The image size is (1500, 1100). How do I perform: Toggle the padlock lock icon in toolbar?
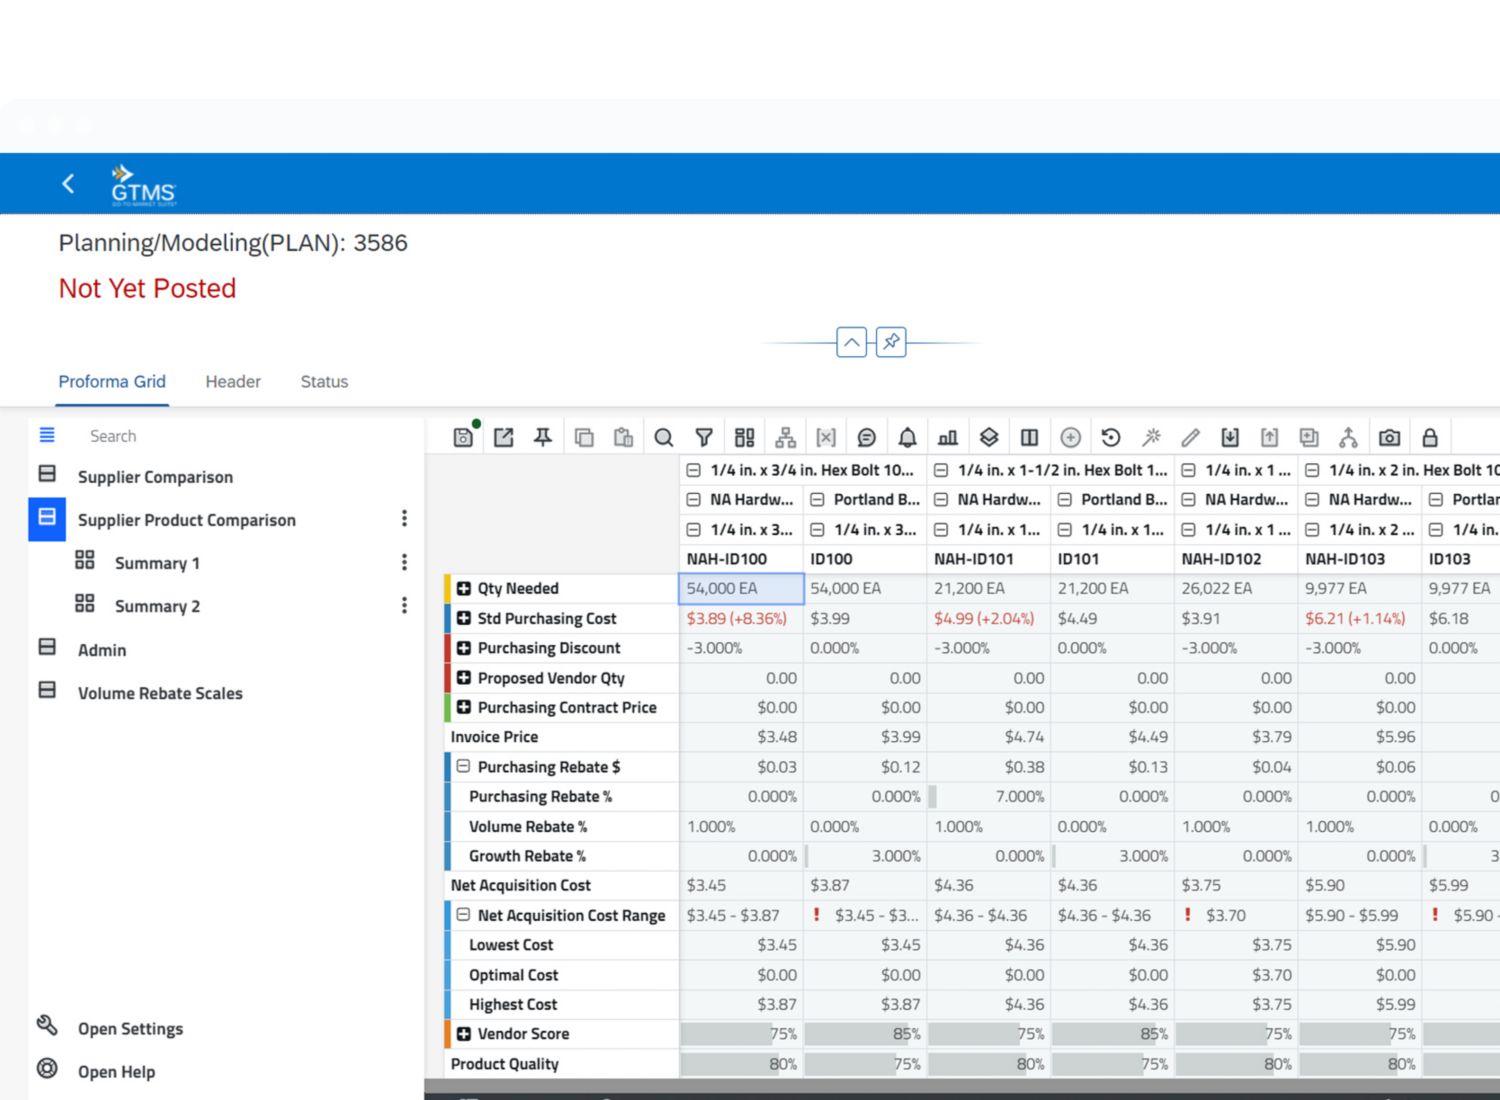[1430, 437]
